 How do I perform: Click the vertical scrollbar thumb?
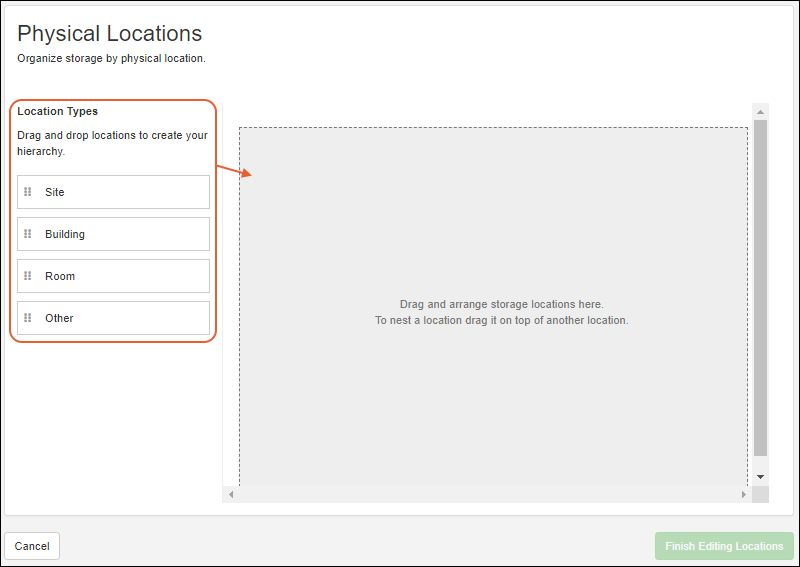760,288
